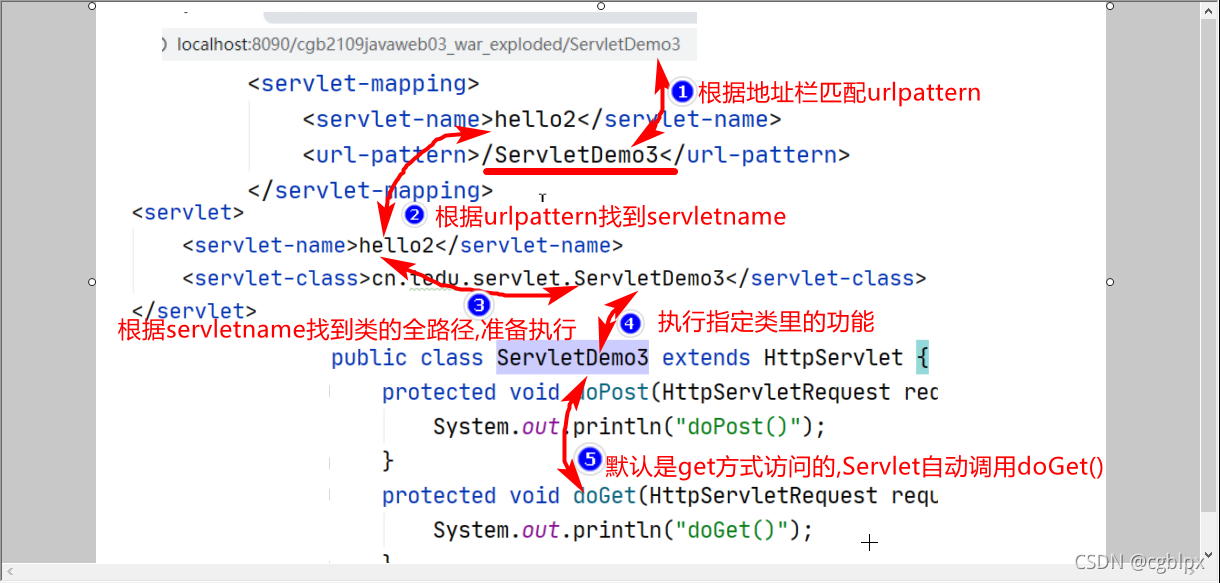The image size is (1220, 583).
Task: Click annotation badge number 4 beside execute note
Action: pyautogui.click(x=630, y=323)
